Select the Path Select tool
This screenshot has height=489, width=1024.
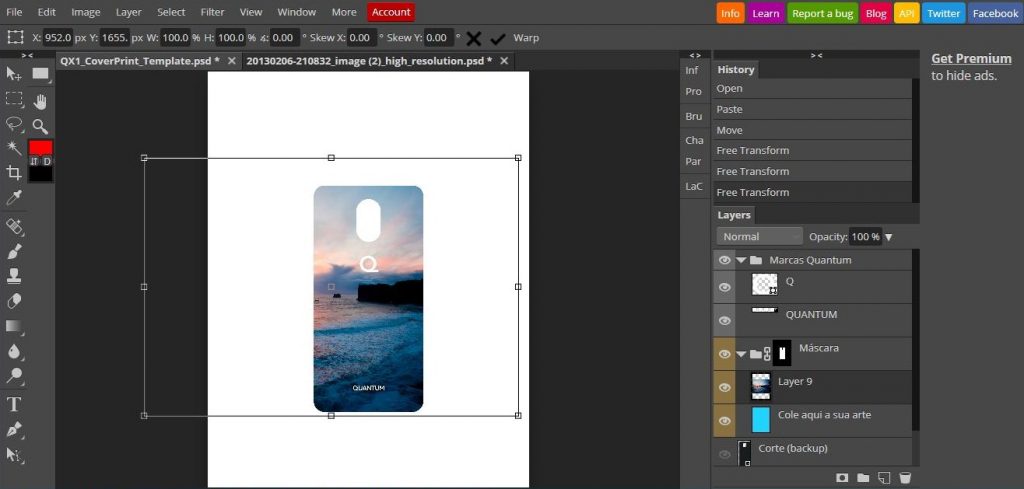14,454
